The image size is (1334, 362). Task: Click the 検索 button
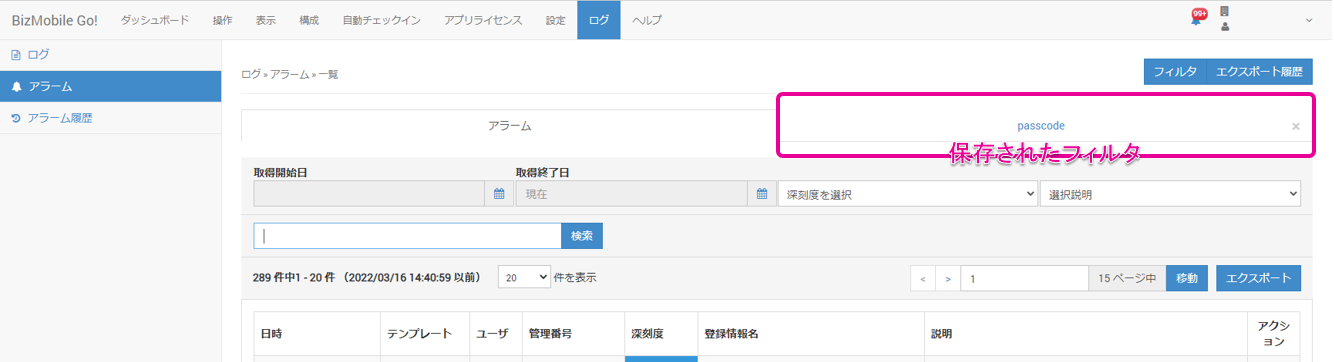(582, 236)
